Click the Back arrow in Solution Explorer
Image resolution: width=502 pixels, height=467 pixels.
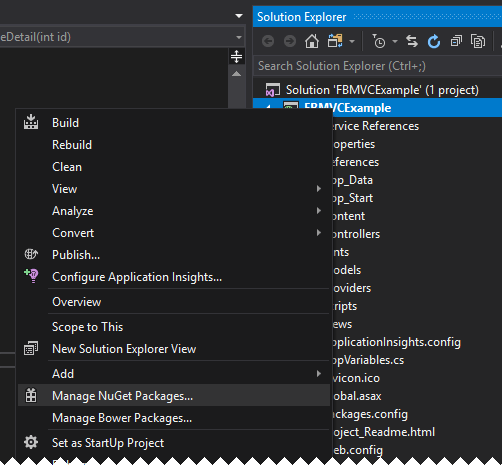tap(268, 41)
